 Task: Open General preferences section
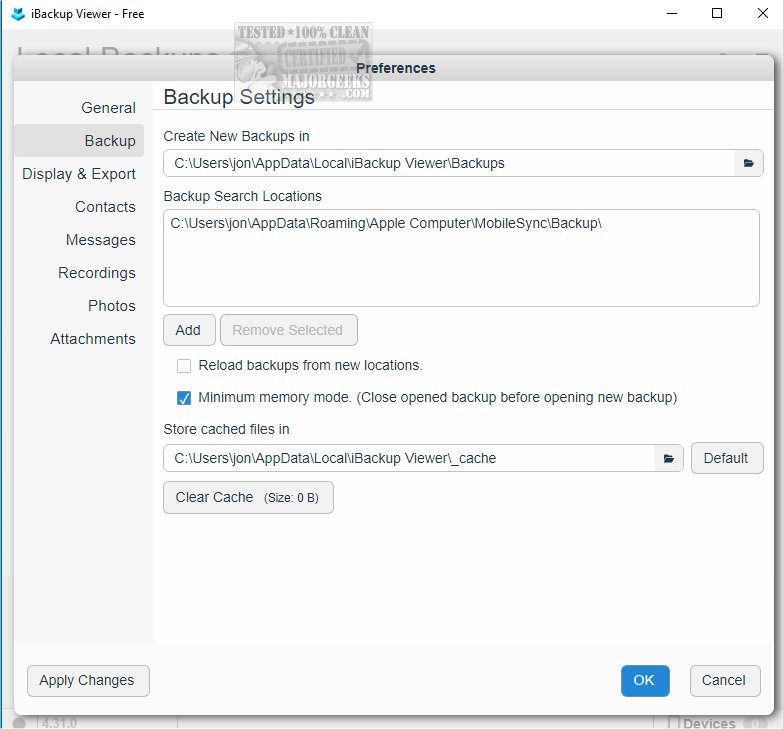pos(108,108)
